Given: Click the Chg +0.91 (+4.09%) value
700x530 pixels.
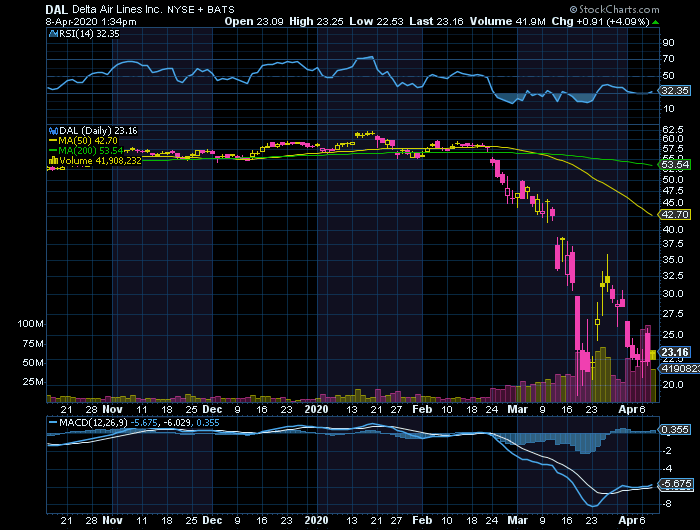Looking at the screenshot, I should click(600, 21).
